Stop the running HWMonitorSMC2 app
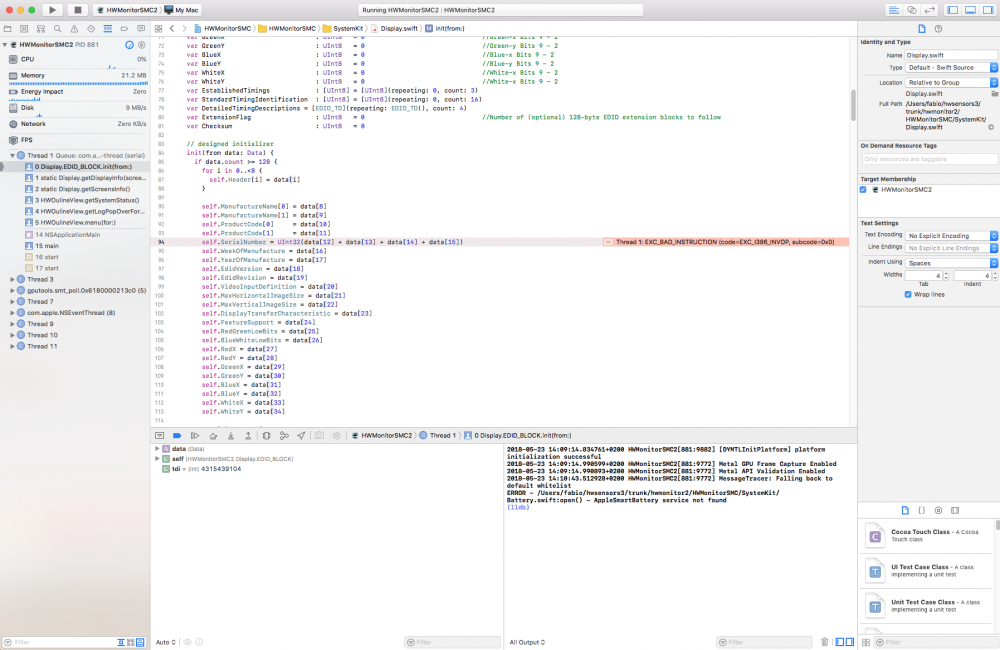The image size is (1000, 650). click(77, 10)
